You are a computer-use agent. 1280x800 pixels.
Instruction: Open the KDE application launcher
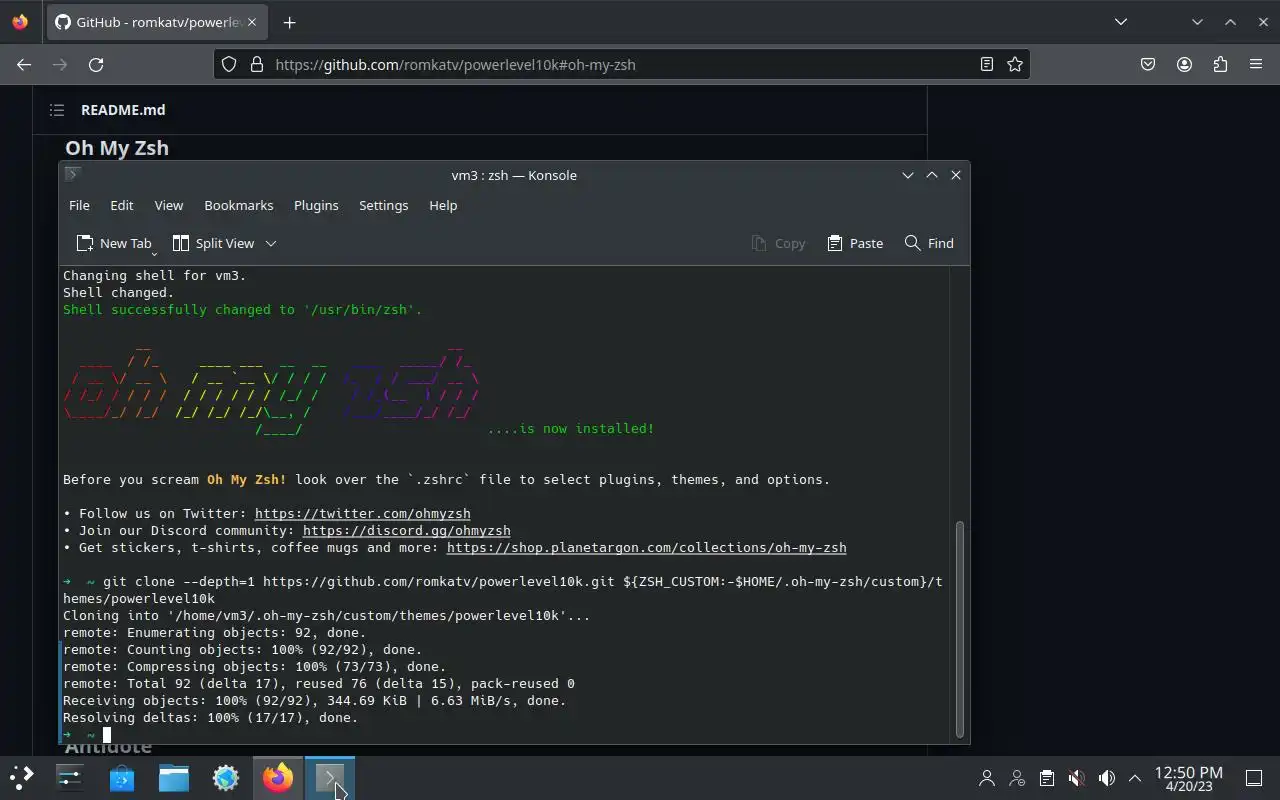pyautogui.click(x=22, y=777)
